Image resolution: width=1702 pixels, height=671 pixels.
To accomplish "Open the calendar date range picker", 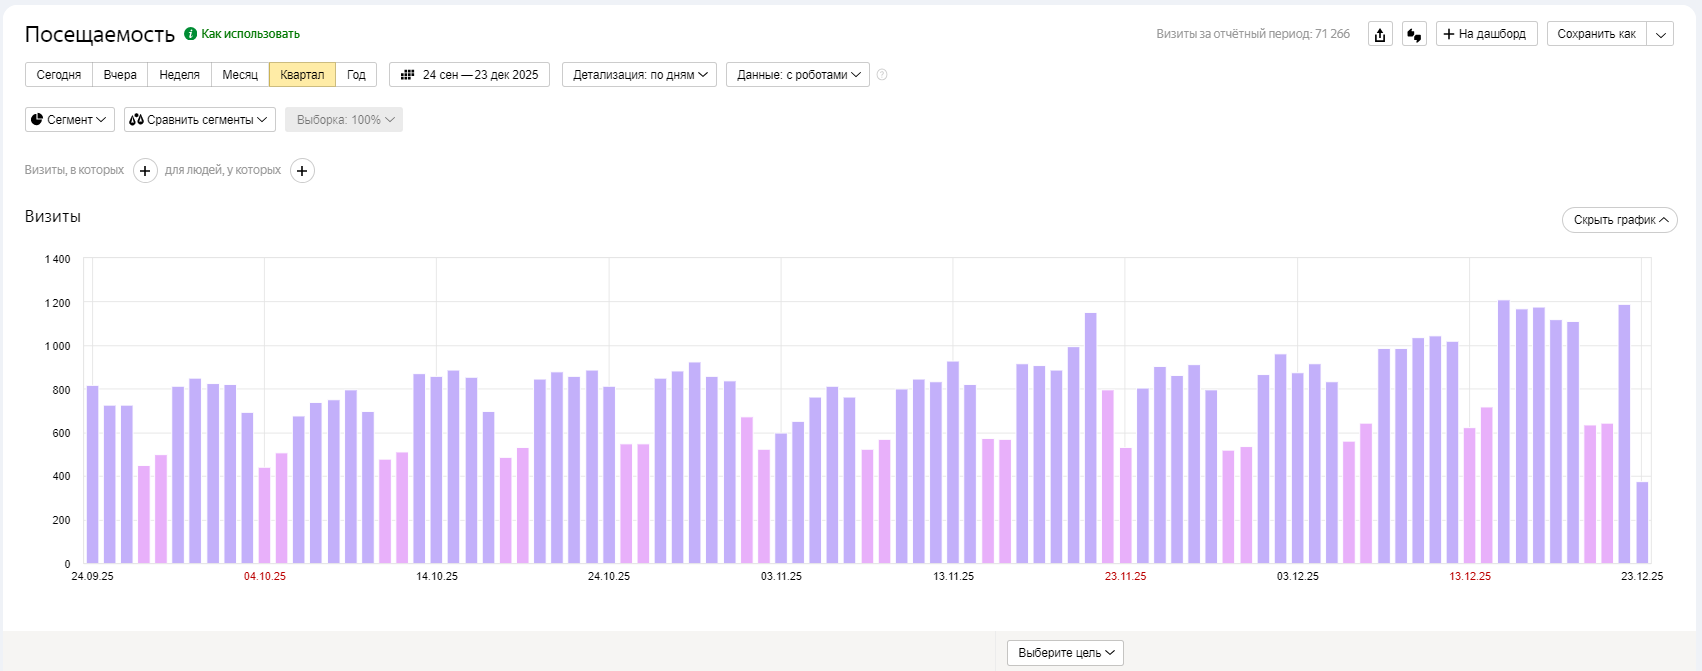I will pos(469,75).
